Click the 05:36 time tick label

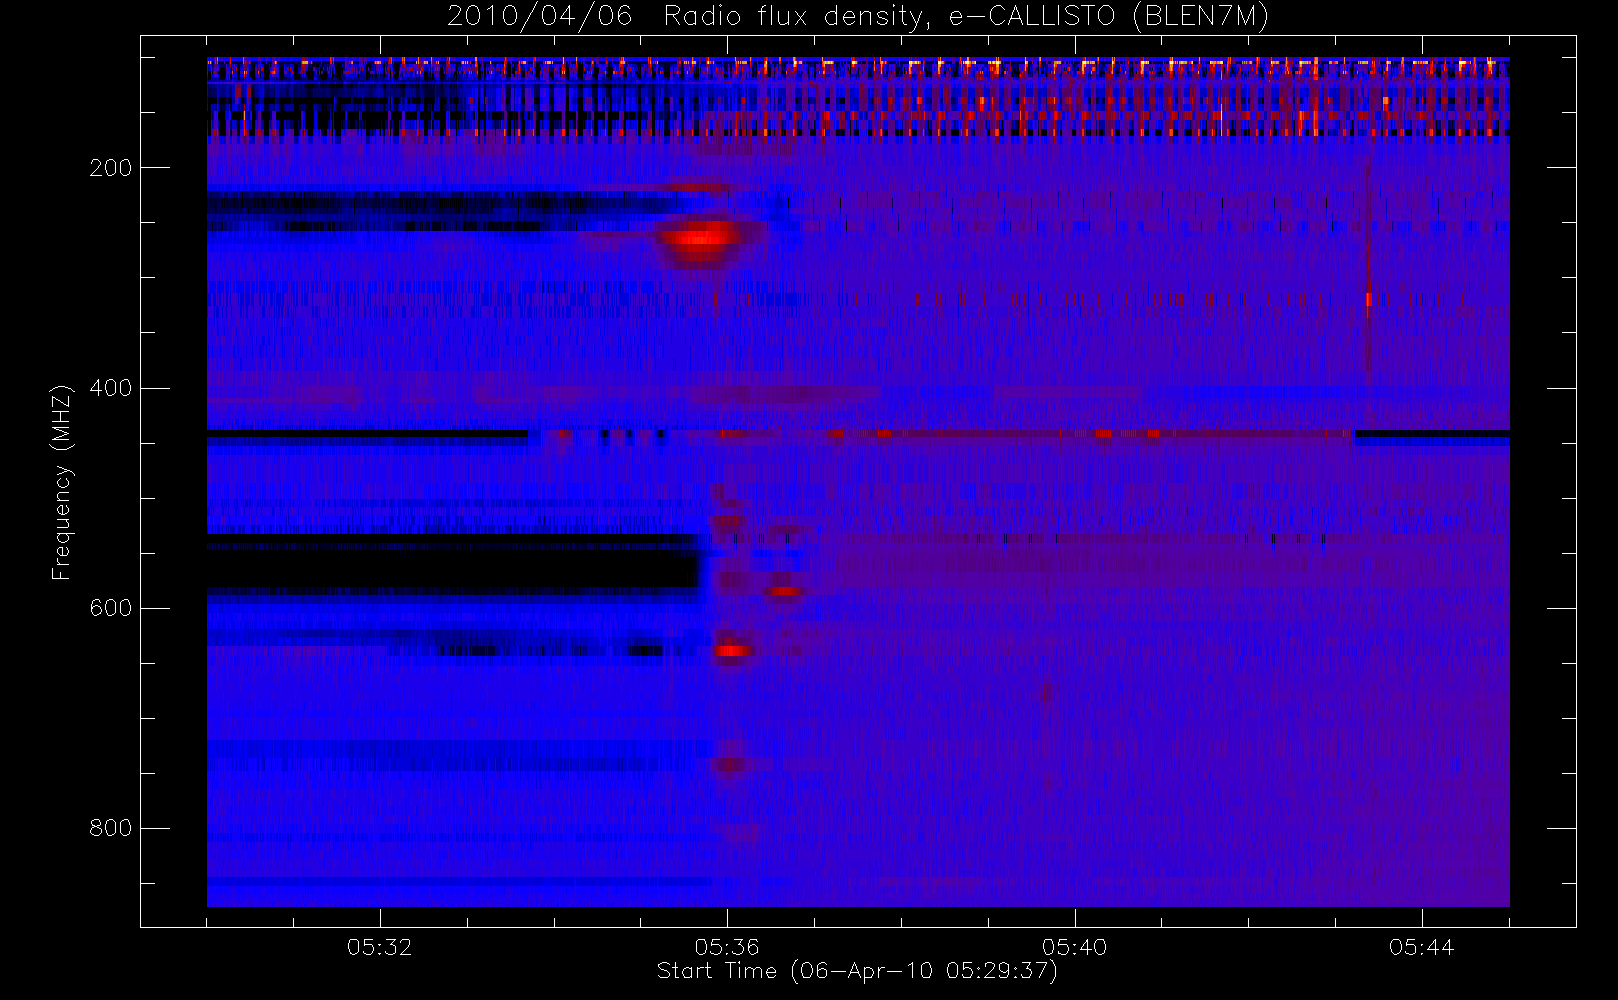point(727,947)
